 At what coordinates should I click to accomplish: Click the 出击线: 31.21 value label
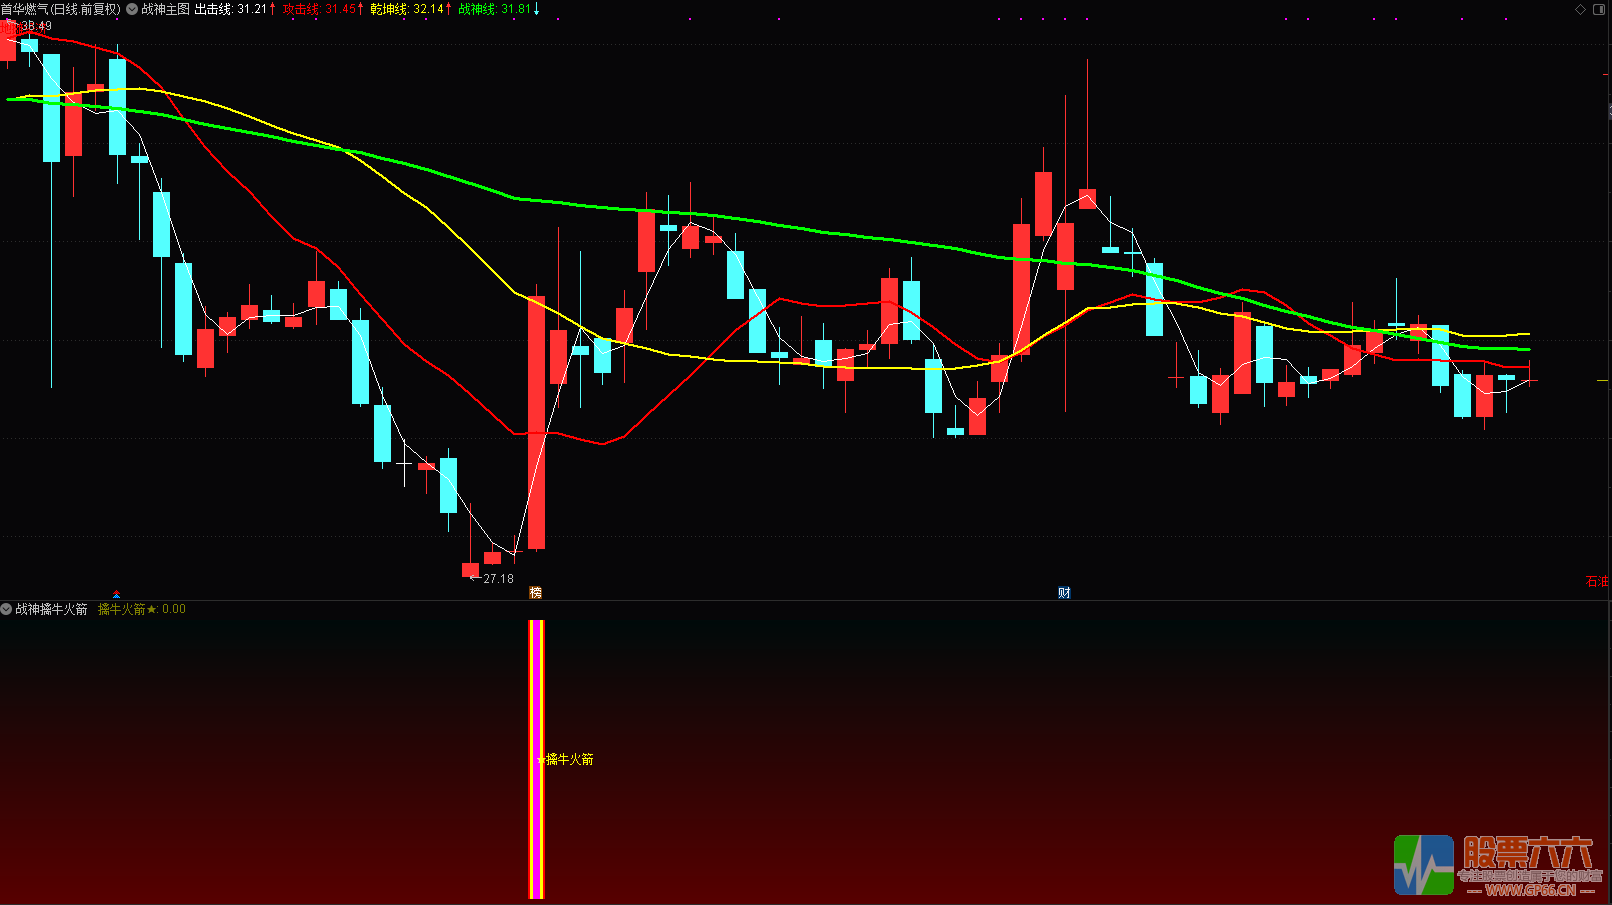point(231,9)
